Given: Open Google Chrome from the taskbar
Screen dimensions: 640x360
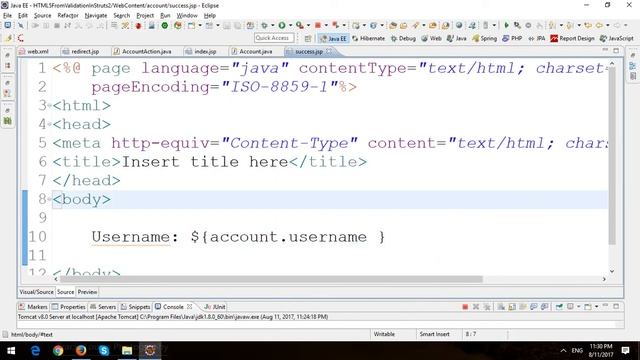Looking at the screenshot, I should click(58, 351).
